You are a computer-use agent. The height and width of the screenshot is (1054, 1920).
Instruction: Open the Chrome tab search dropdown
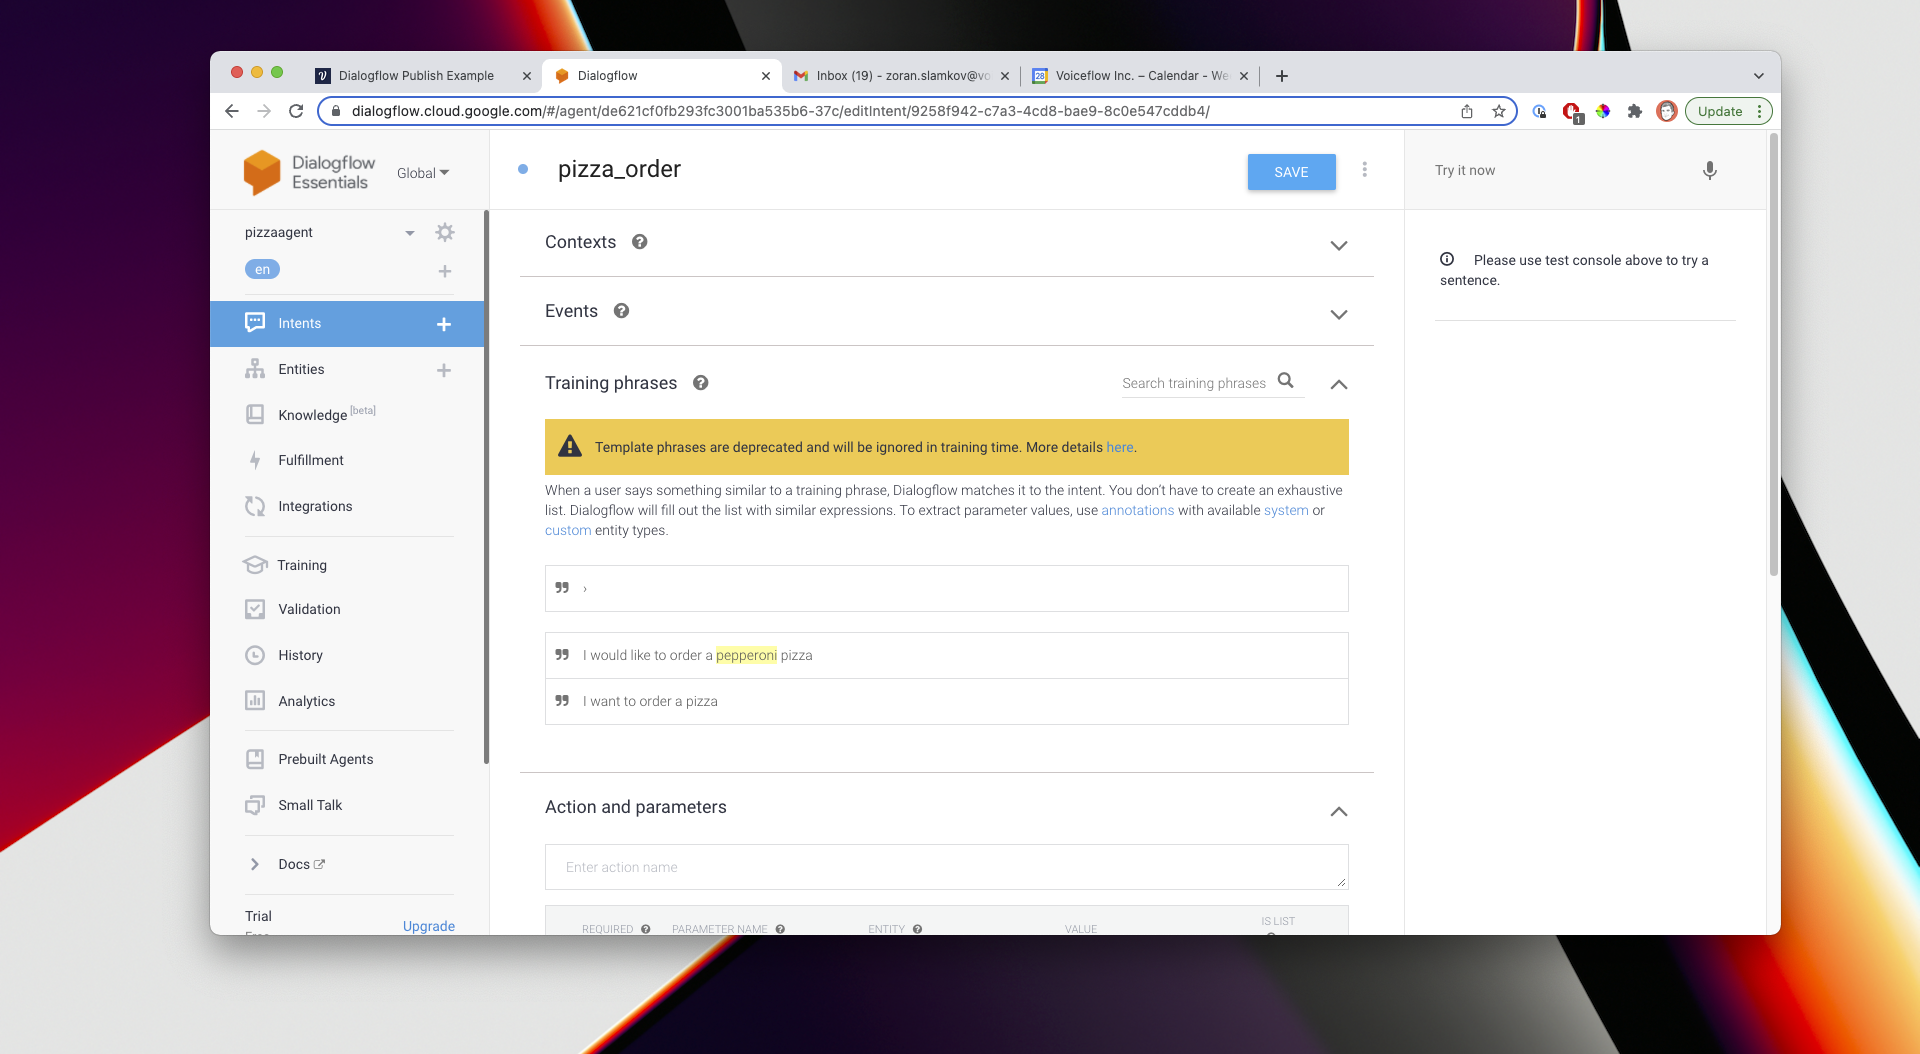(x=1758, y=76)
